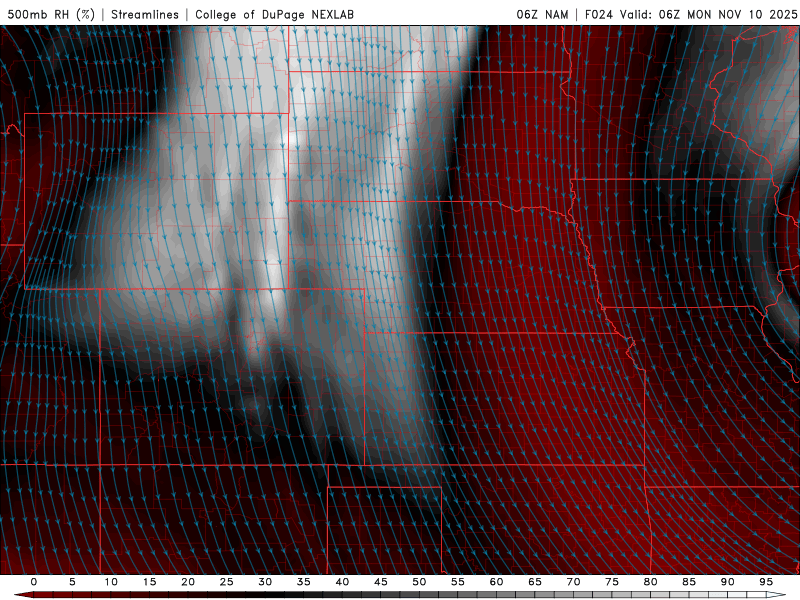Viewport: 800px width, 600px height.
Task: Click the '60' value on color scale
Action: coord(496,582)
